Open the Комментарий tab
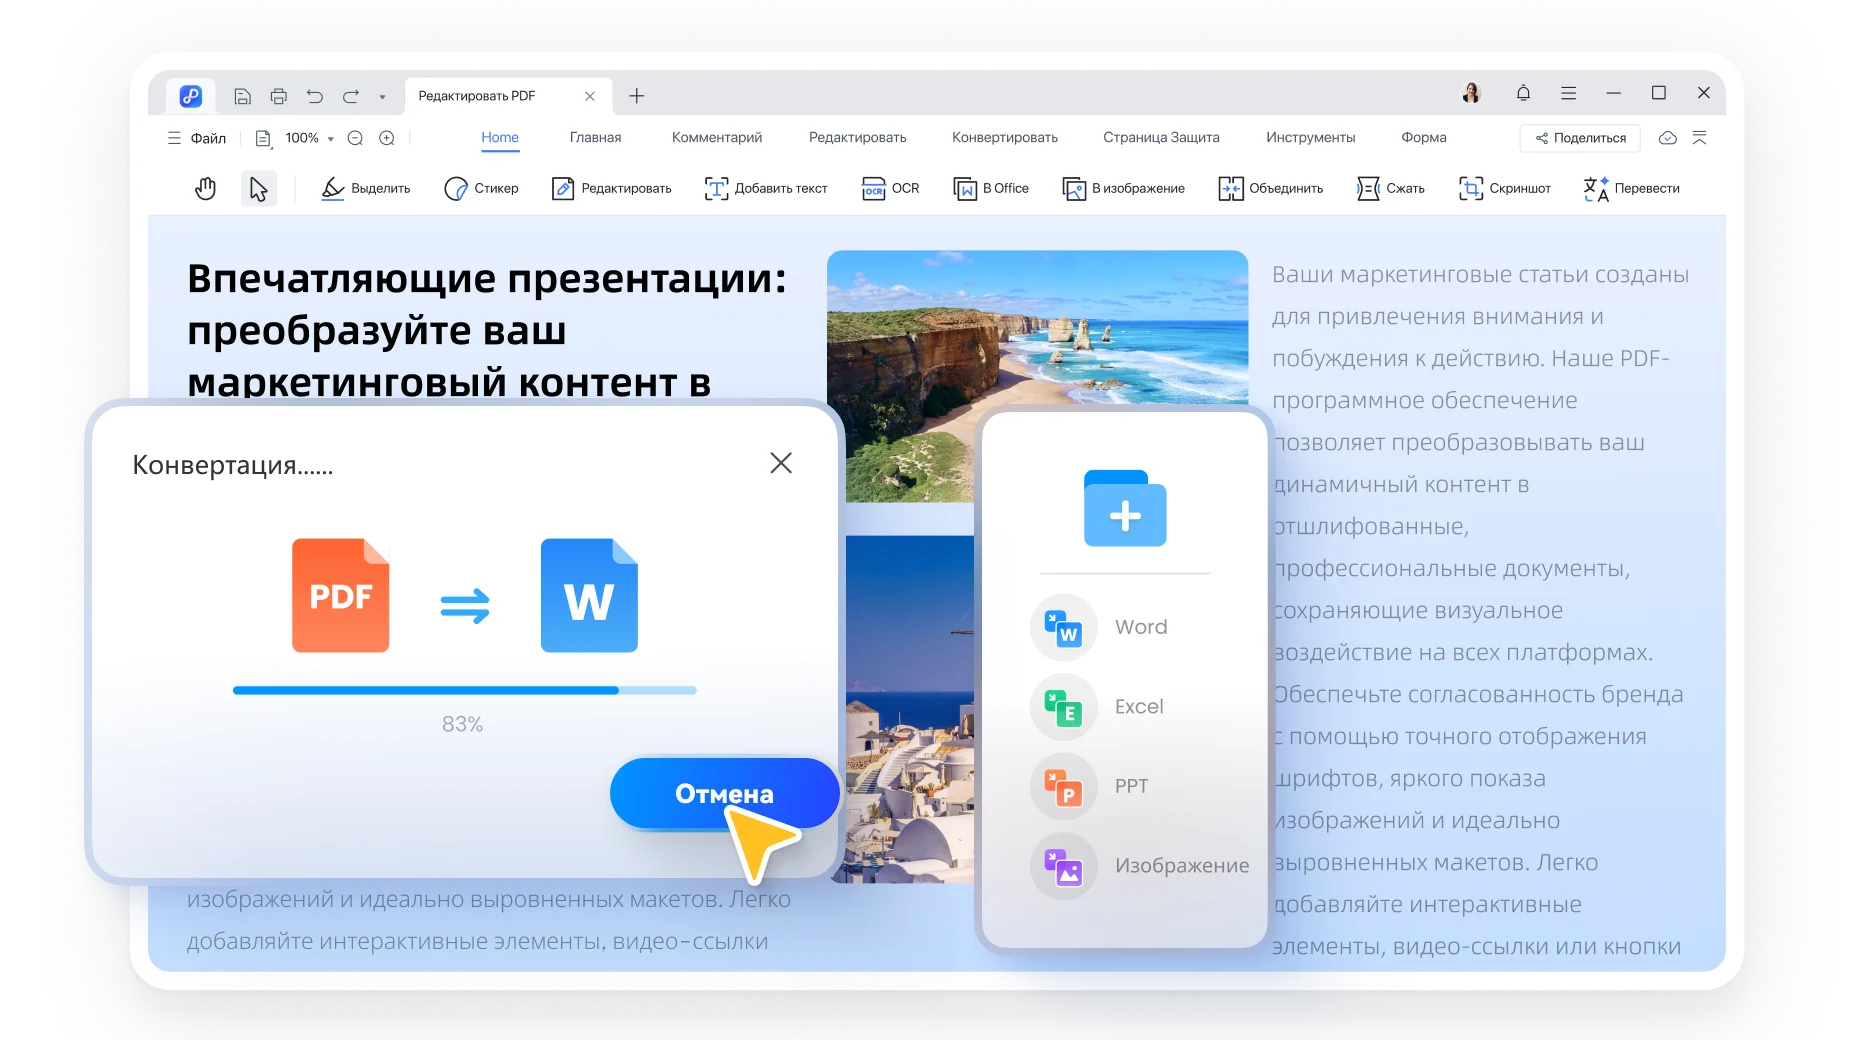The image size is (1876, 1040). (x=716, y=137)
